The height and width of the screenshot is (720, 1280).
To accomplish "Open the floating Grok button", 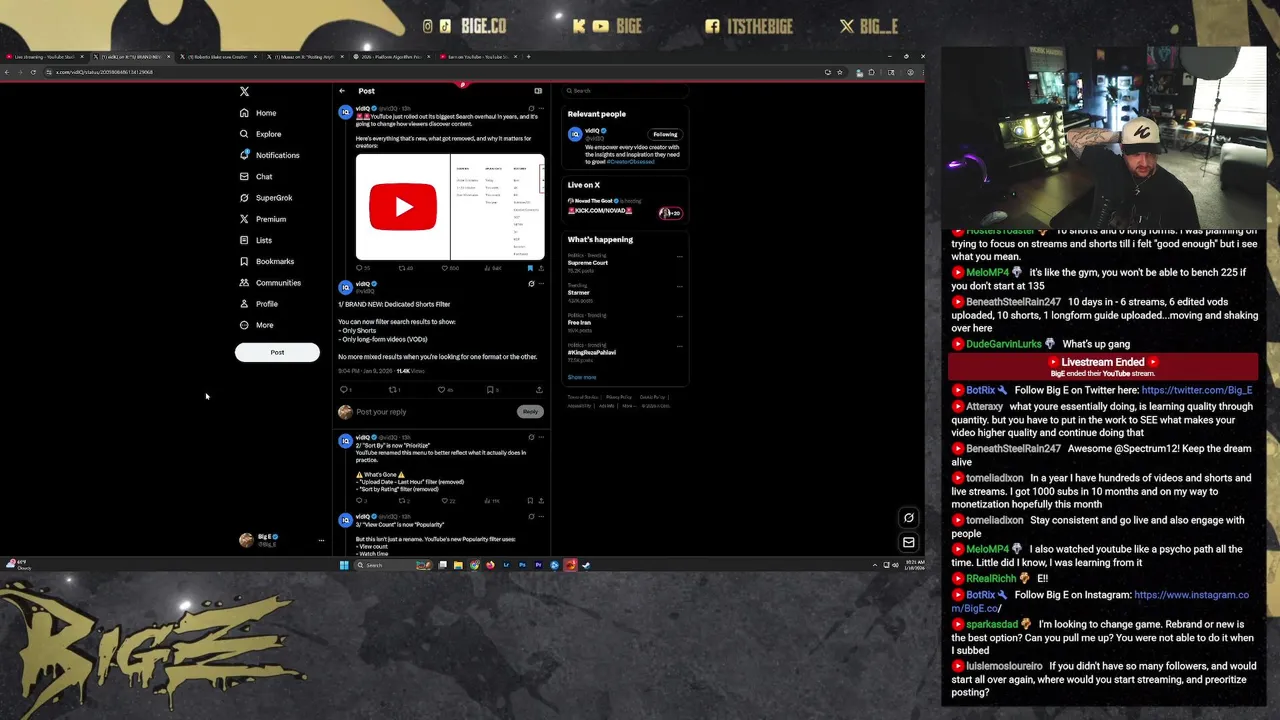I will [909, 518].
